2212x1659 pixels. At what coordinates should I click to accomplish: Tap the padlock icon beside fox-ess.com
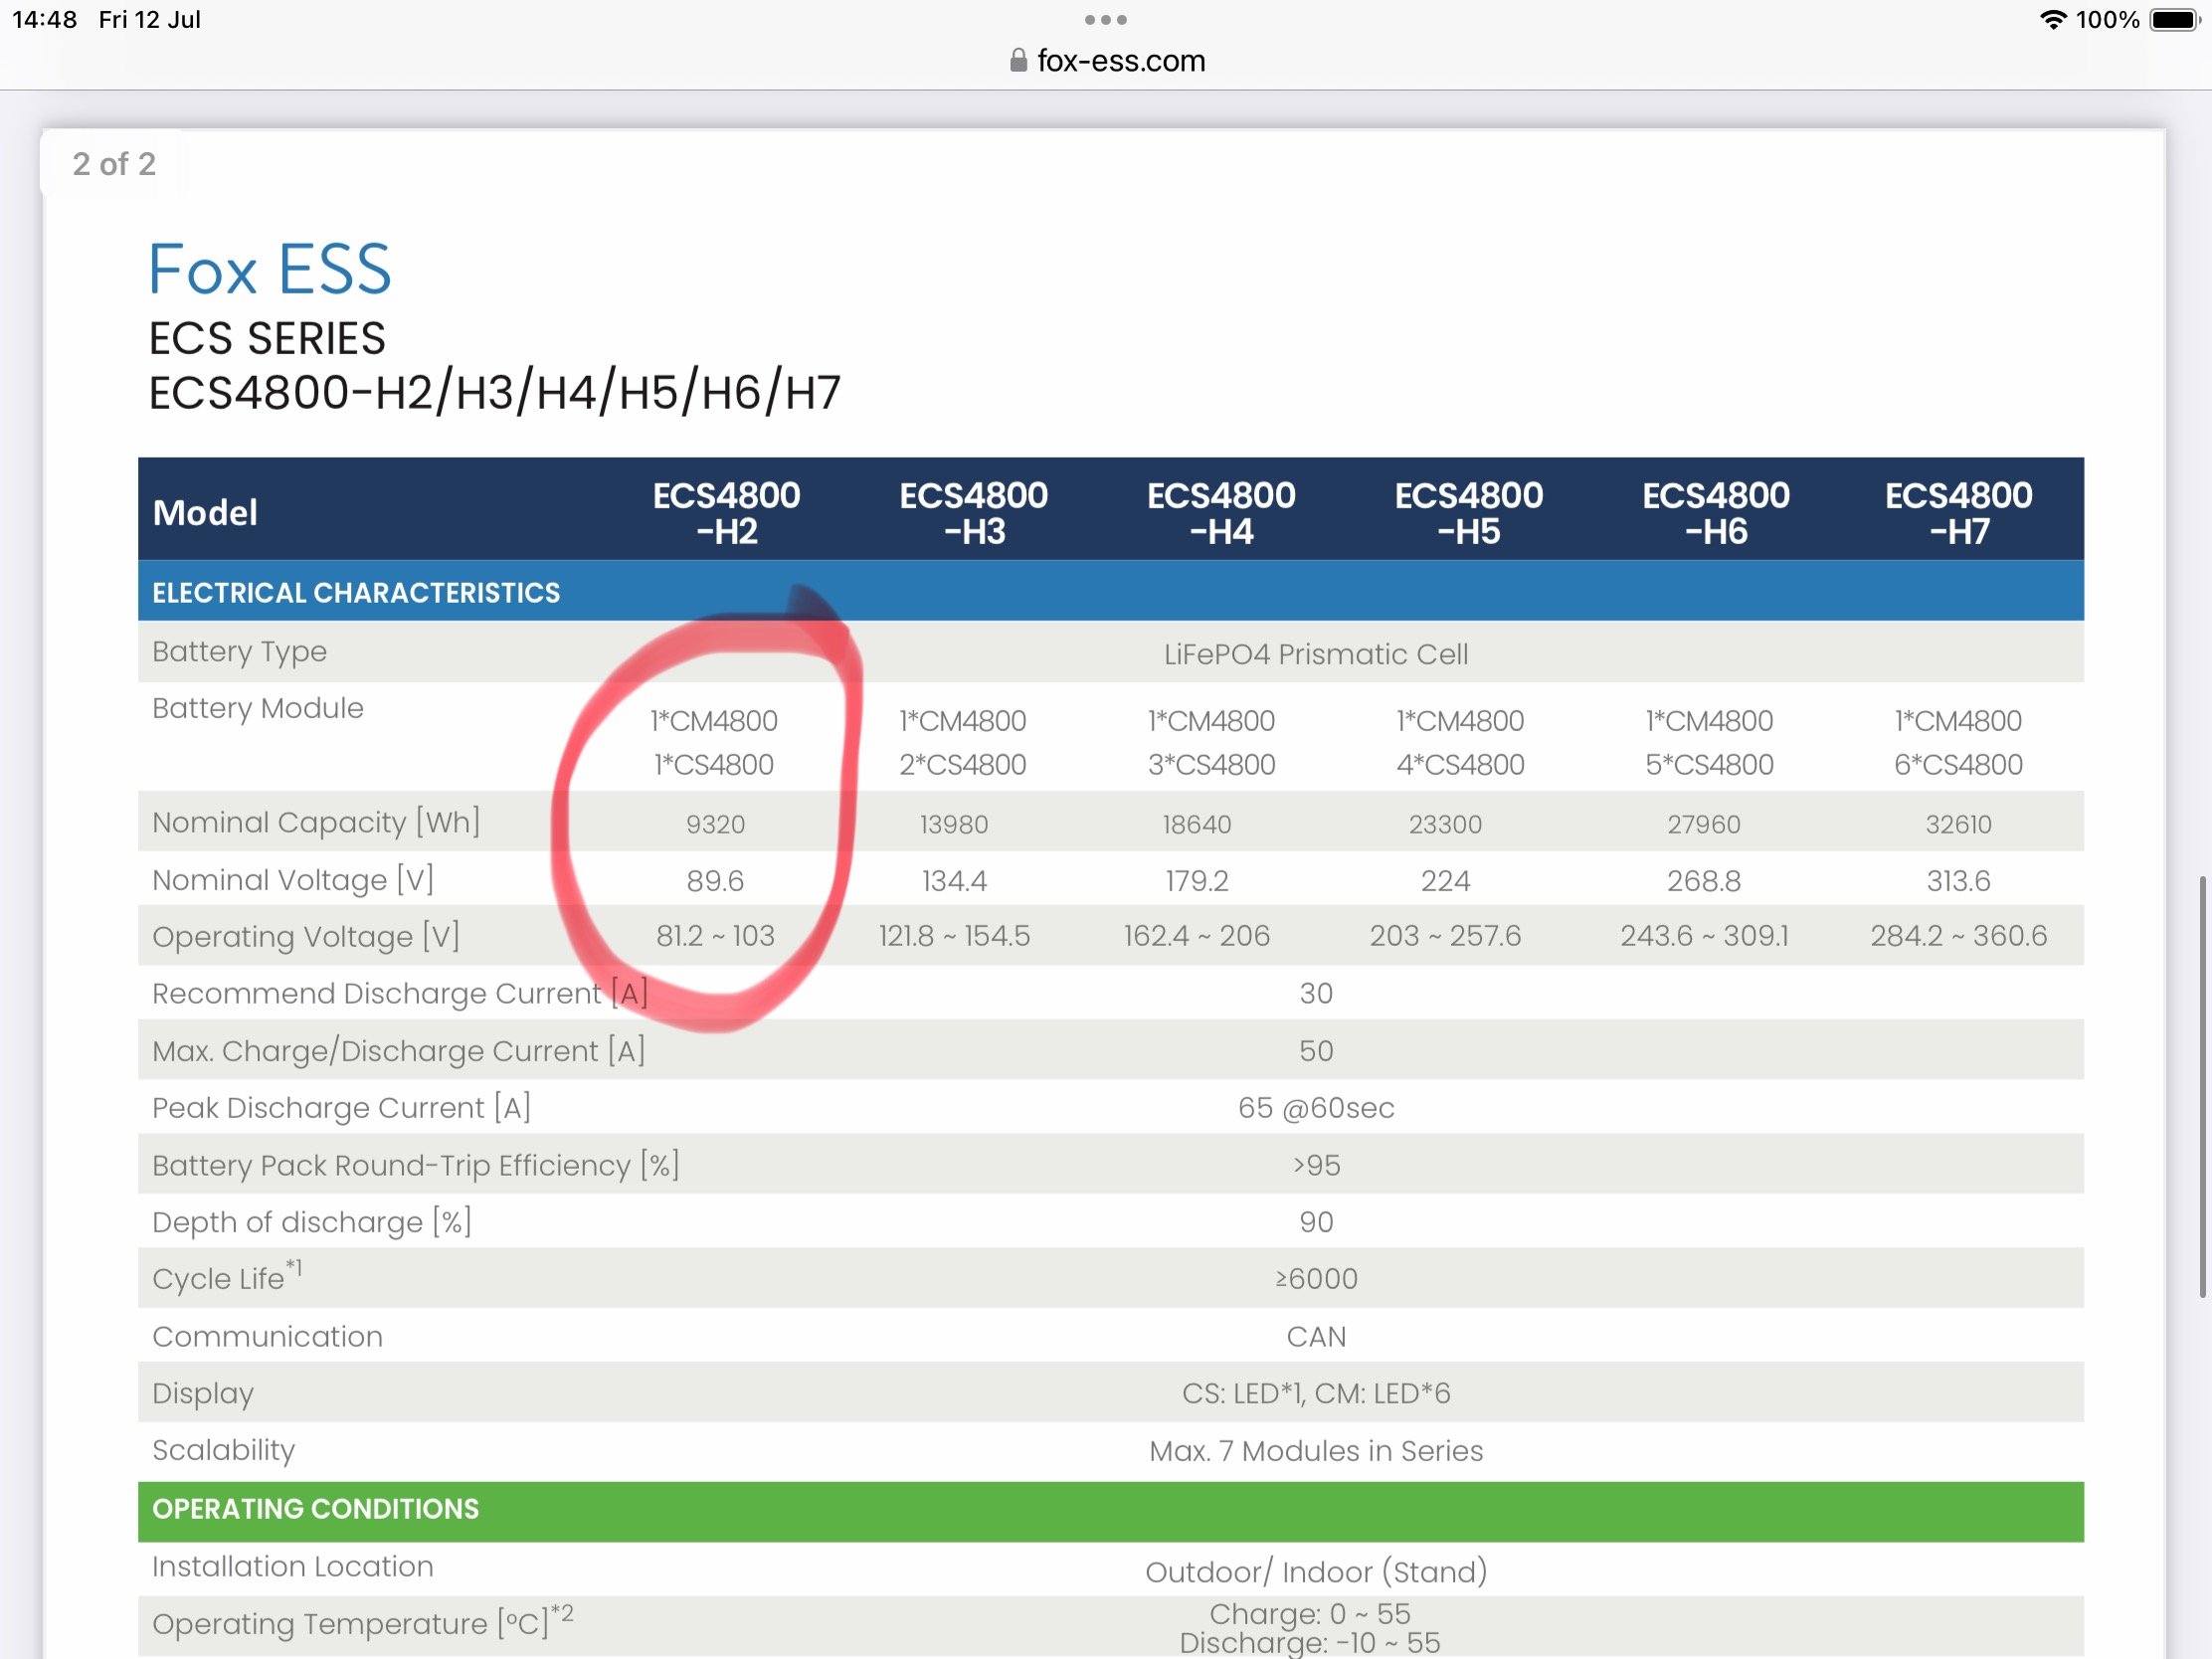(x=1017, y=61)
